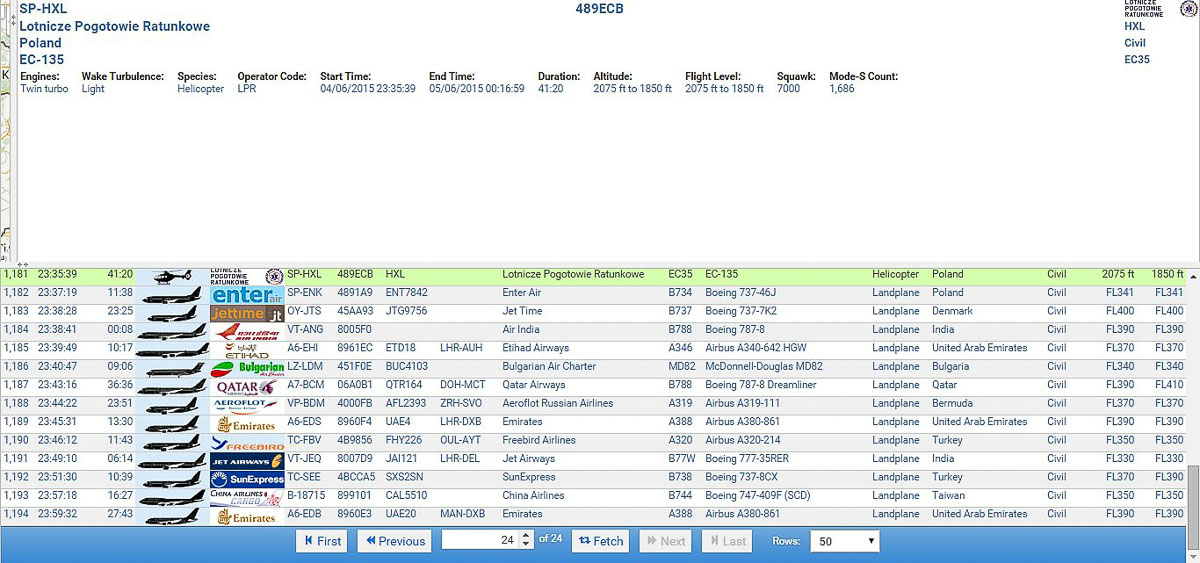The image size is (1200, 563).
Task: Click the Jet Airways logo
Action: 247,460
